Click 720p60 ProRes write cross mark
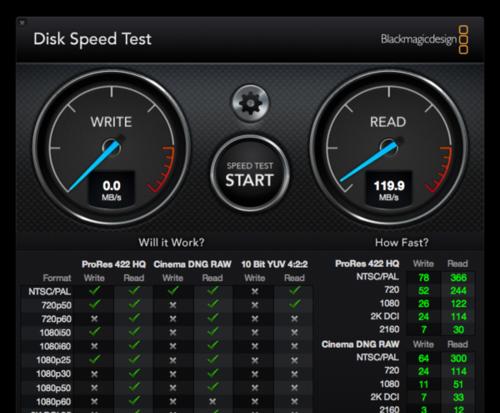 click(95, 319)
